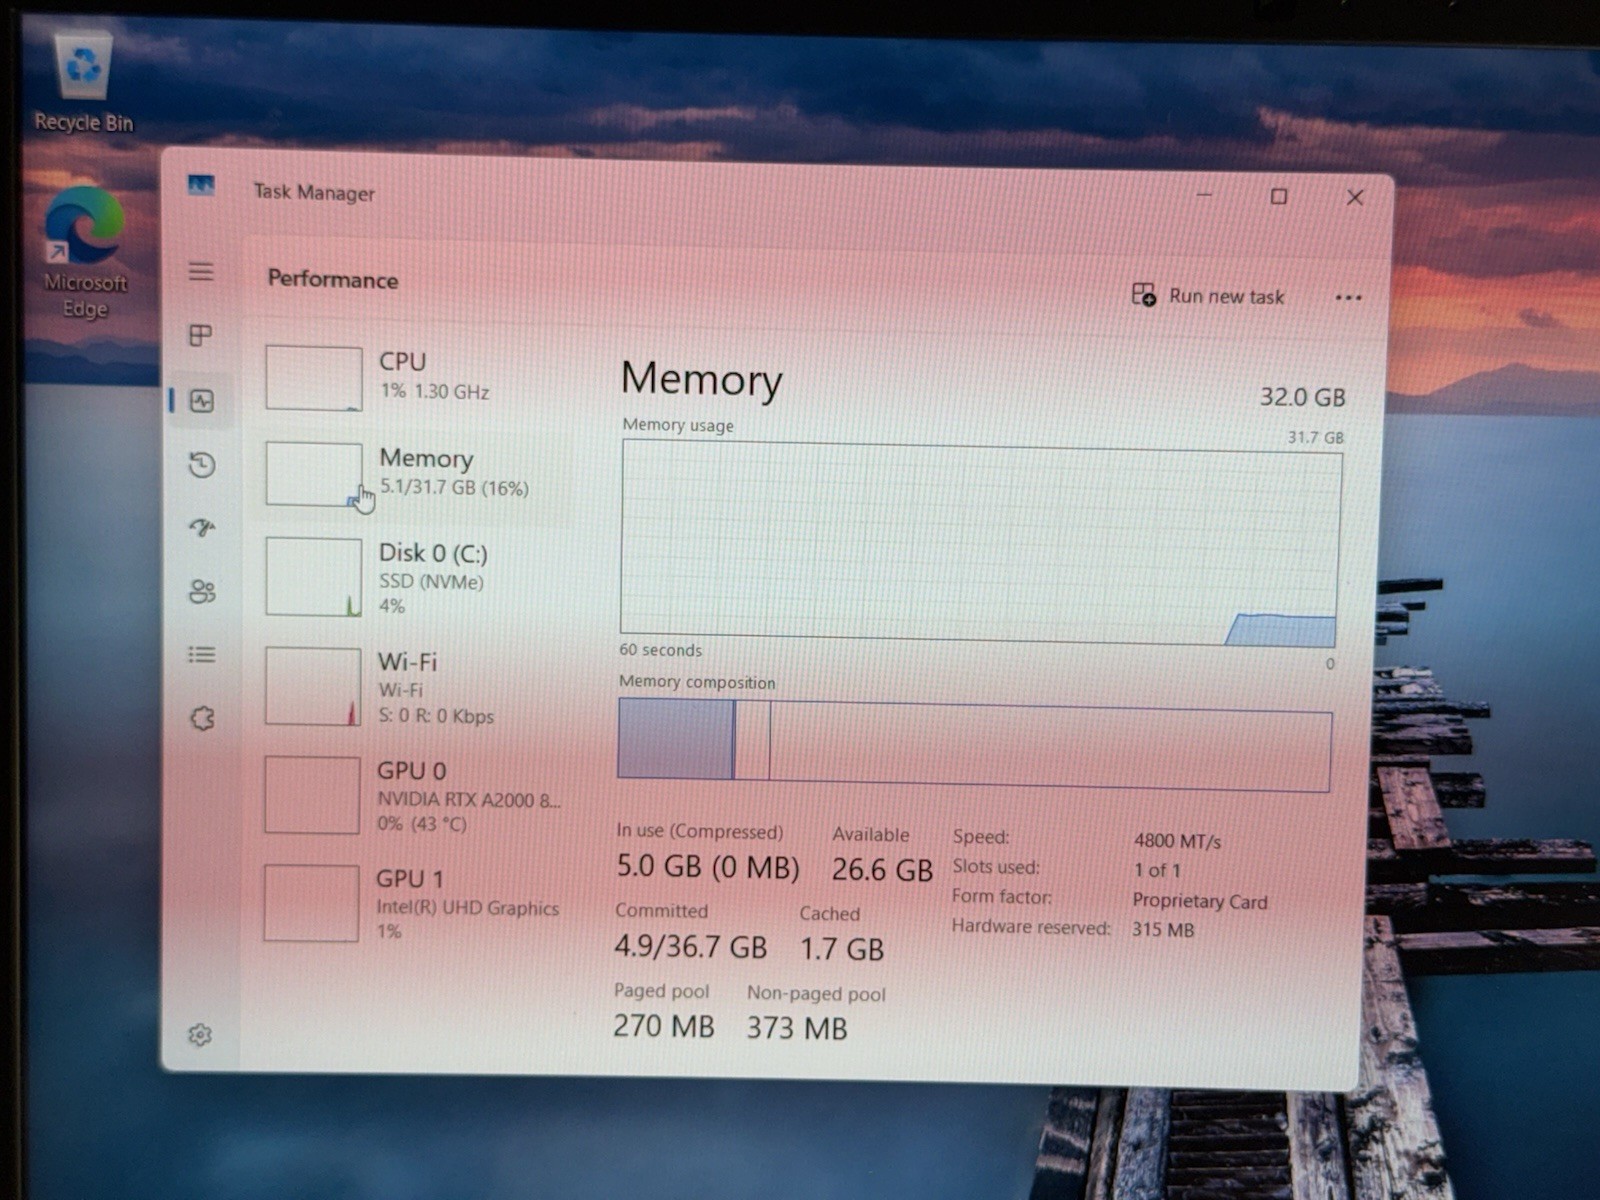Screen dimensions: 1600x1200
Task: Open the Details page list icon
Action: [x=202, y=654]
